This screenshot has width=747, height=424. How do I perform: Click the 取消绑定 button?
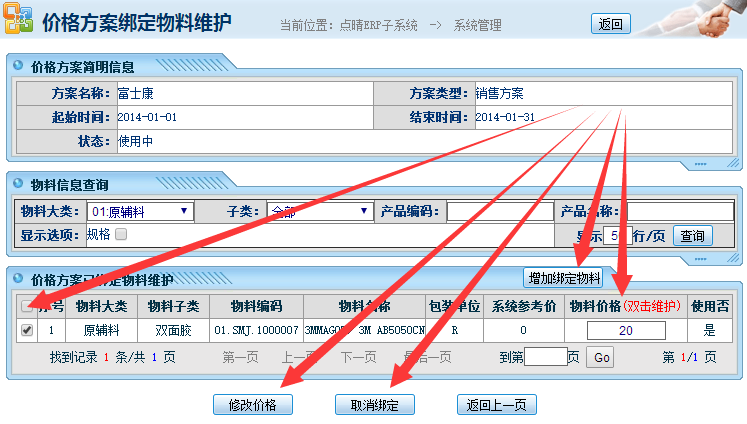click(374, 404)
